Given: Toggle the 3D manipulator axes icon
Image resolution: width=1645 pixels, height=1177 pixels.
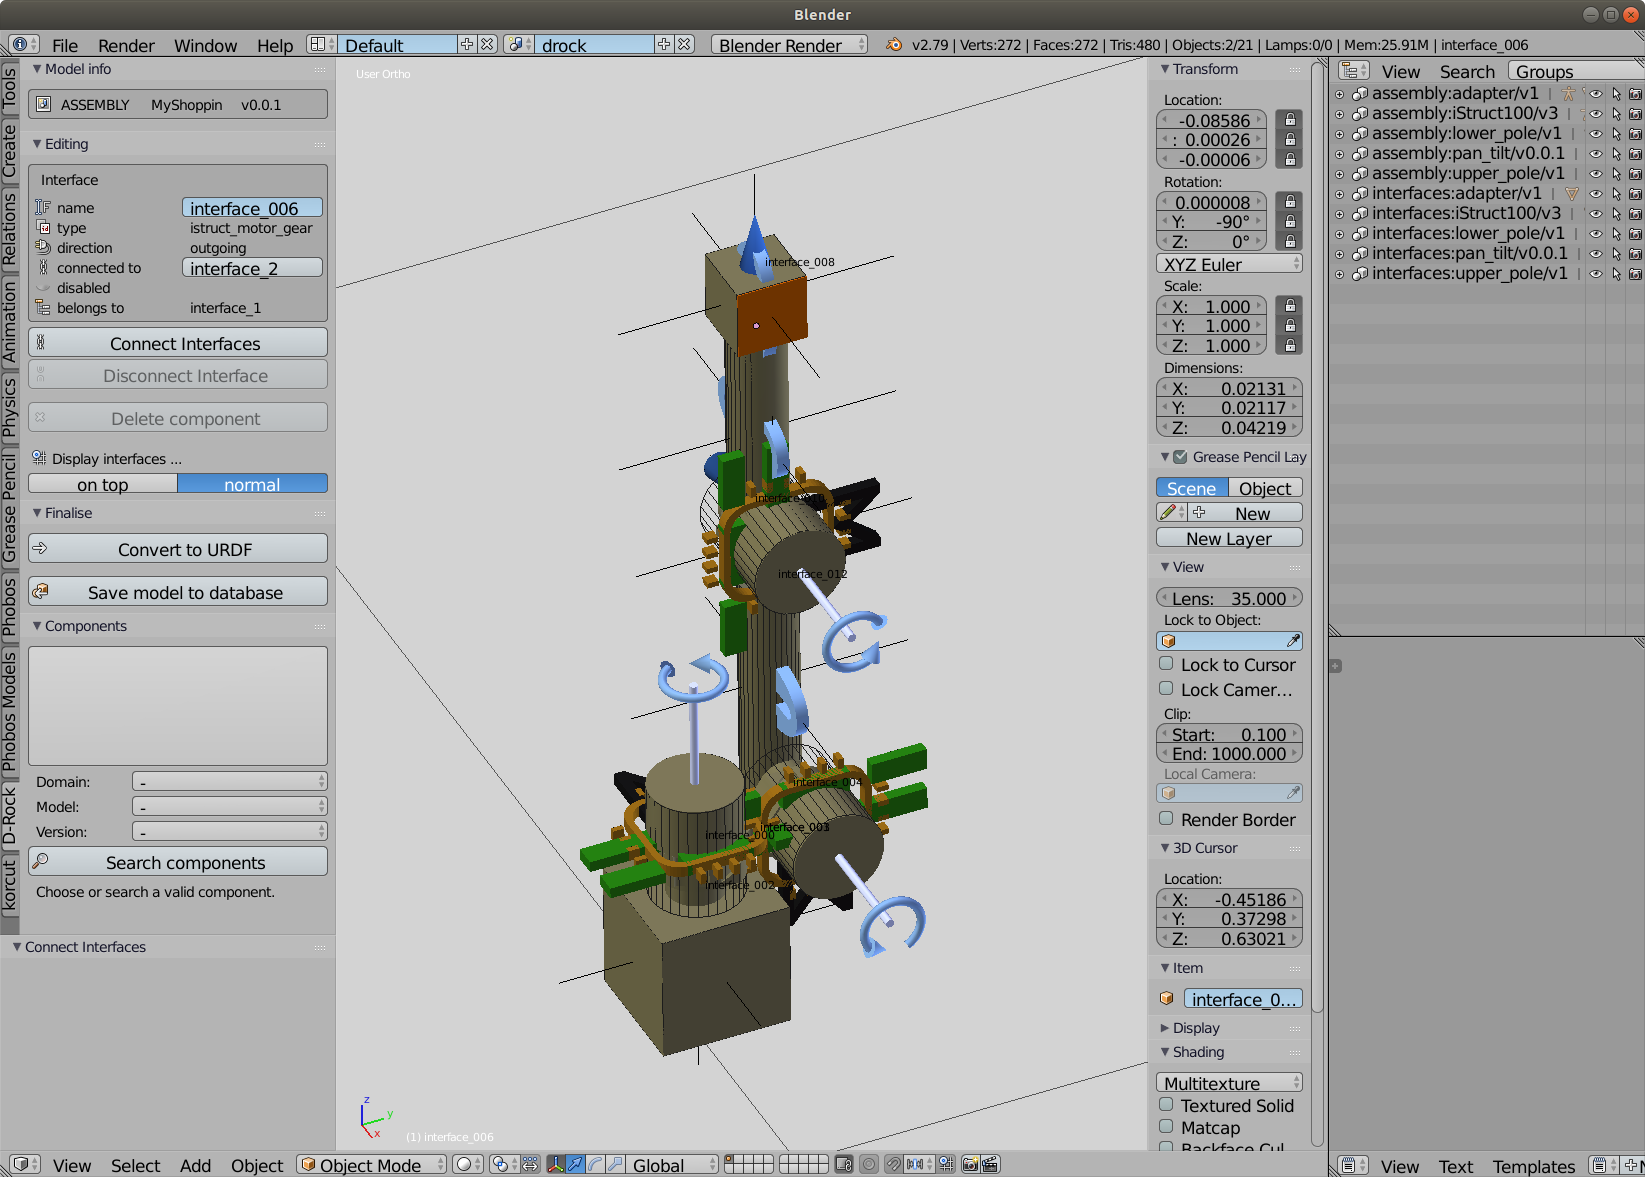Looking at the screenshot, I should 555,1164.
